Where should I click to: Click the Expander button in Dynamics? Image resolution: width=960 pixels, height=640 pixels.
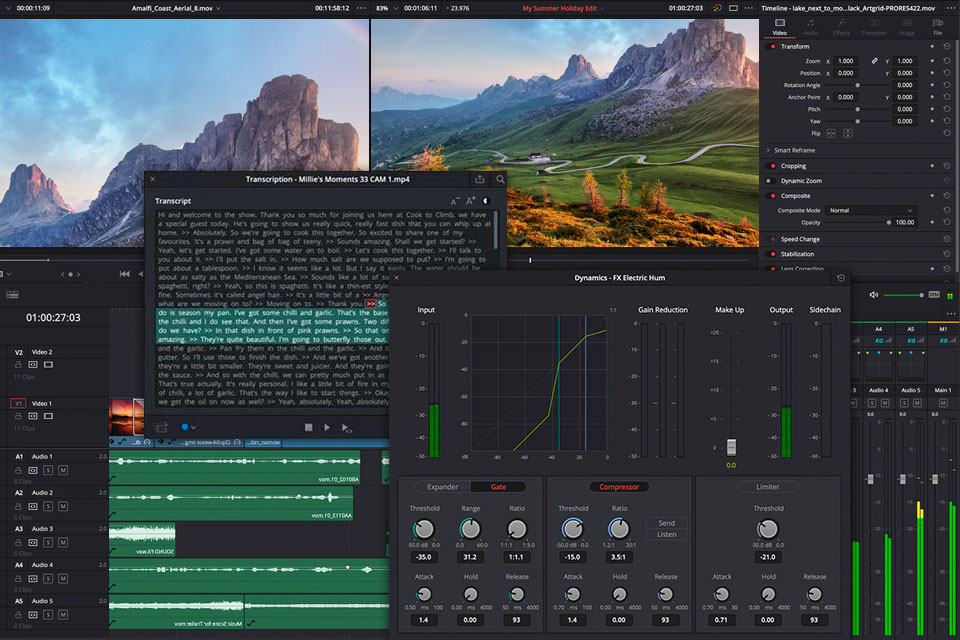click(443, 487)
